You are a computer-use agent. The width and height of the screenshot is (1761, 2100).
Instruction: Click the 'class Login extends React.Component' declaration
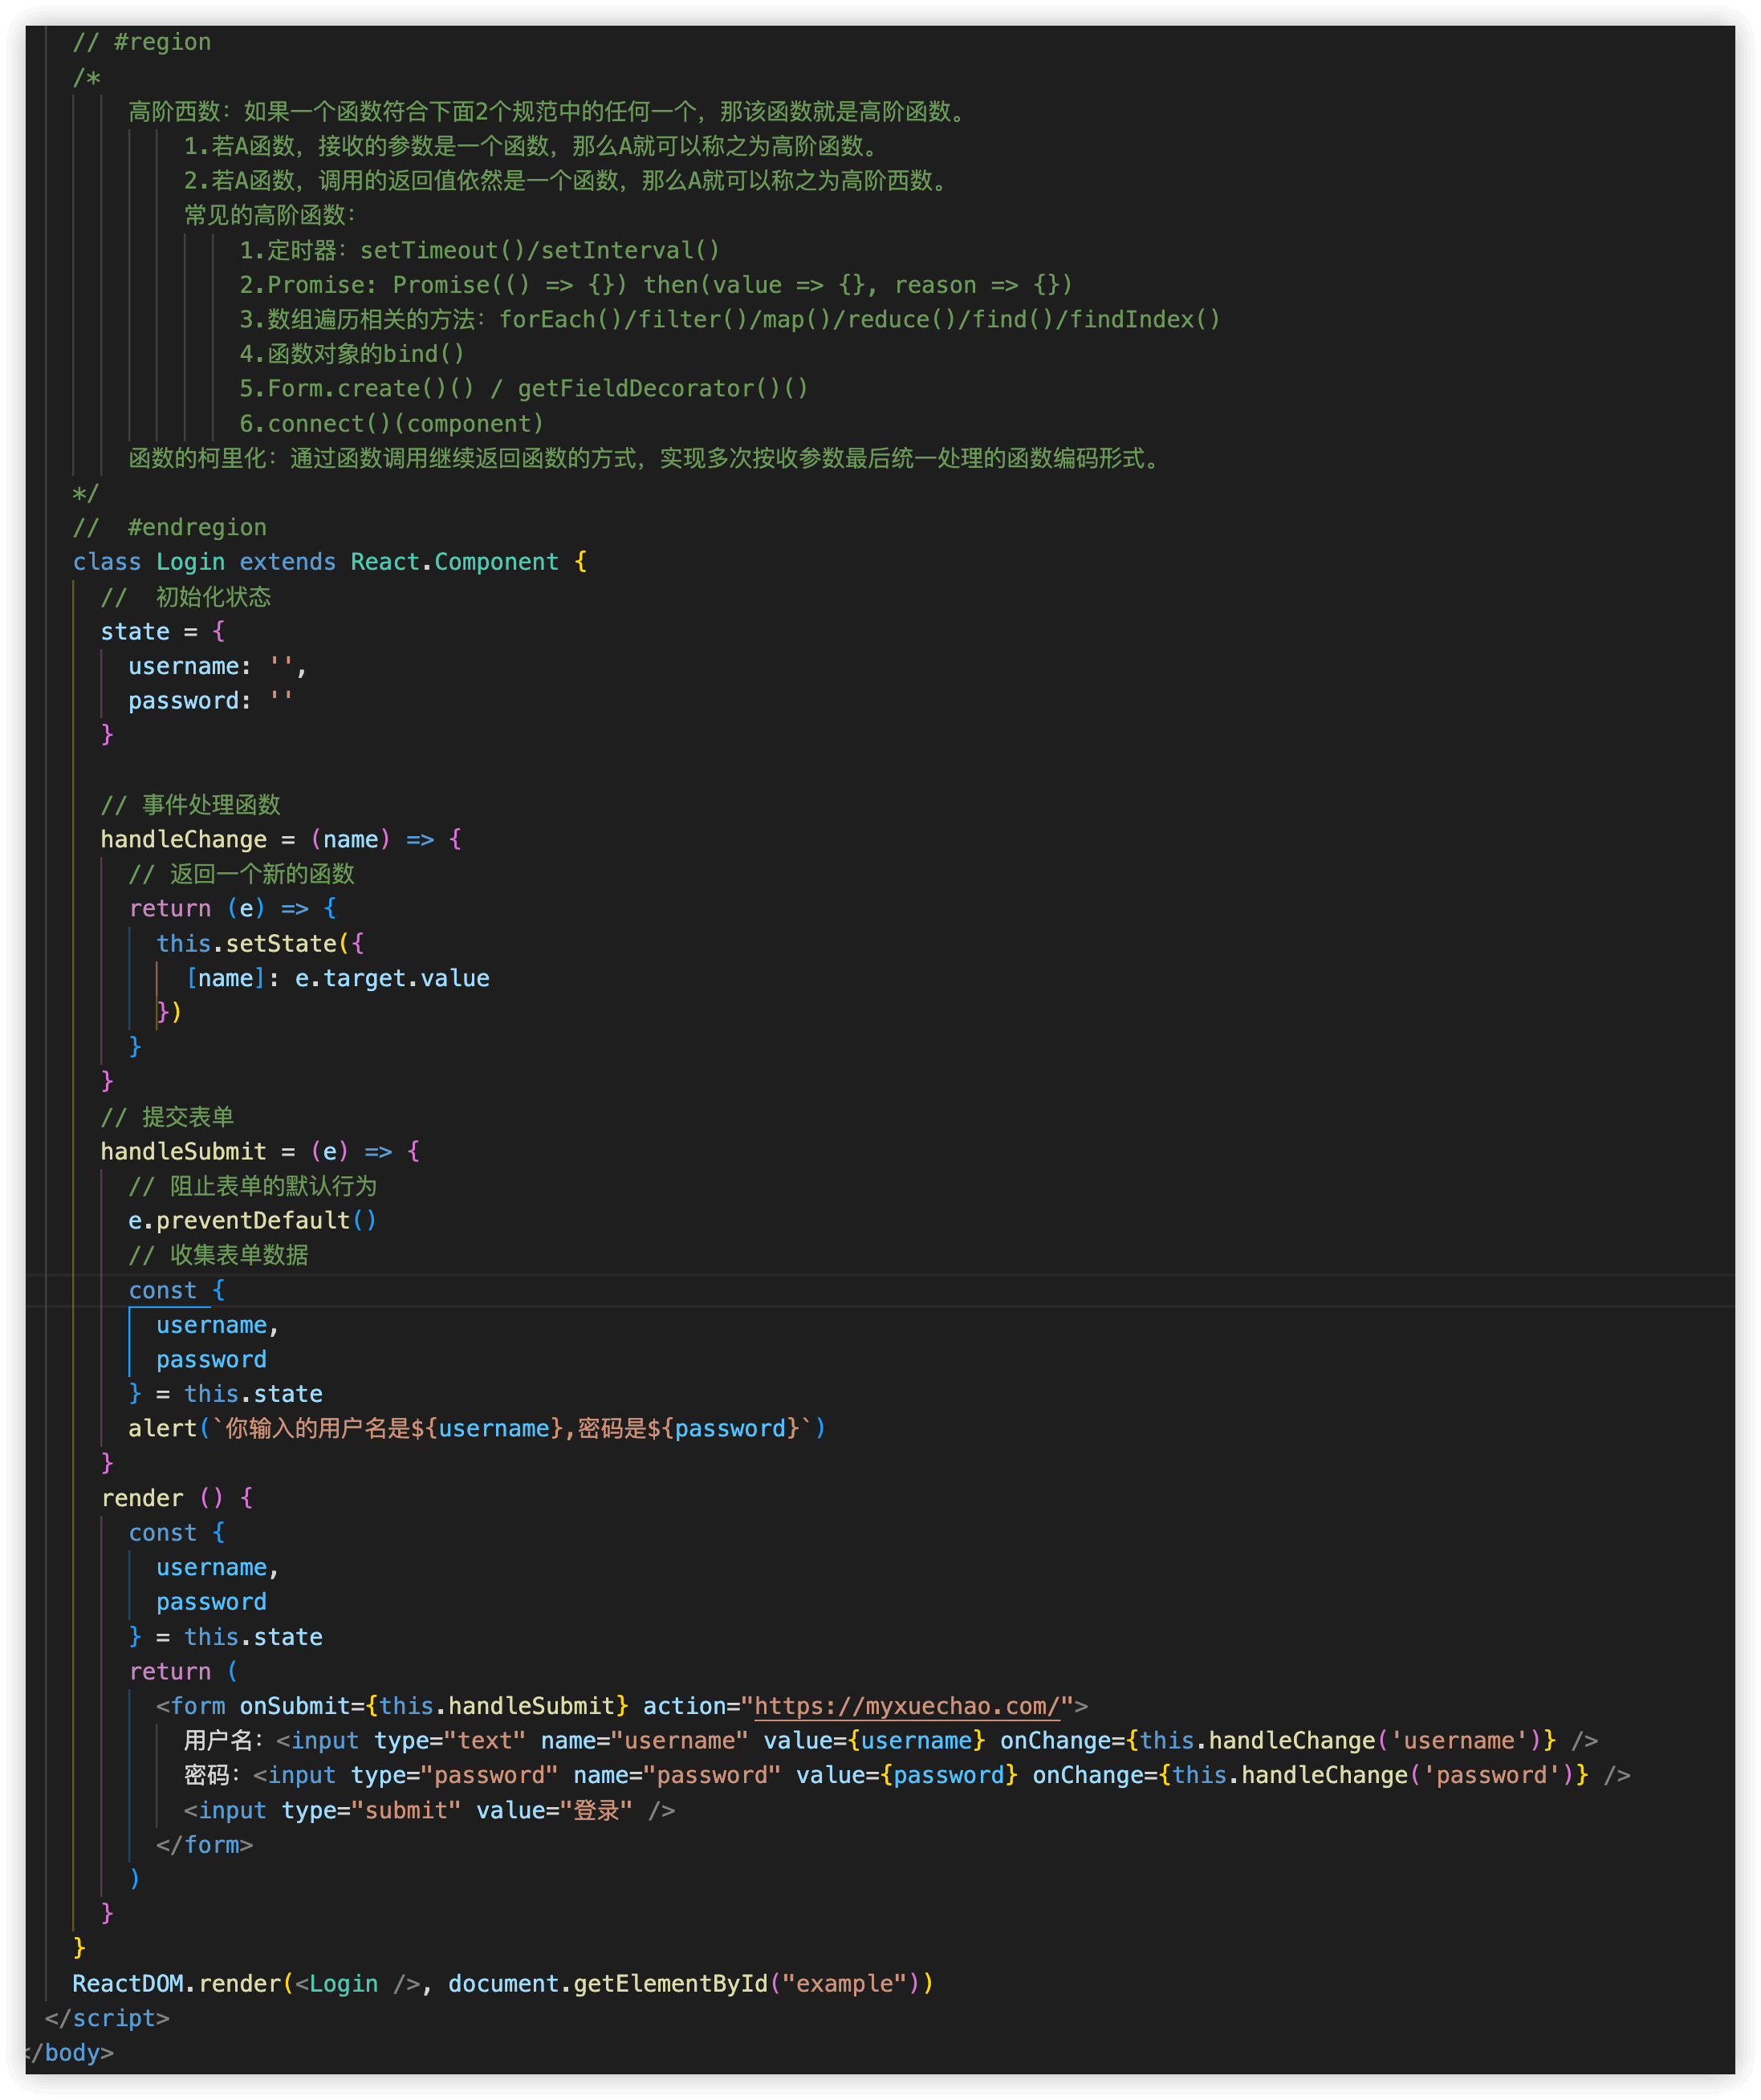330,562
